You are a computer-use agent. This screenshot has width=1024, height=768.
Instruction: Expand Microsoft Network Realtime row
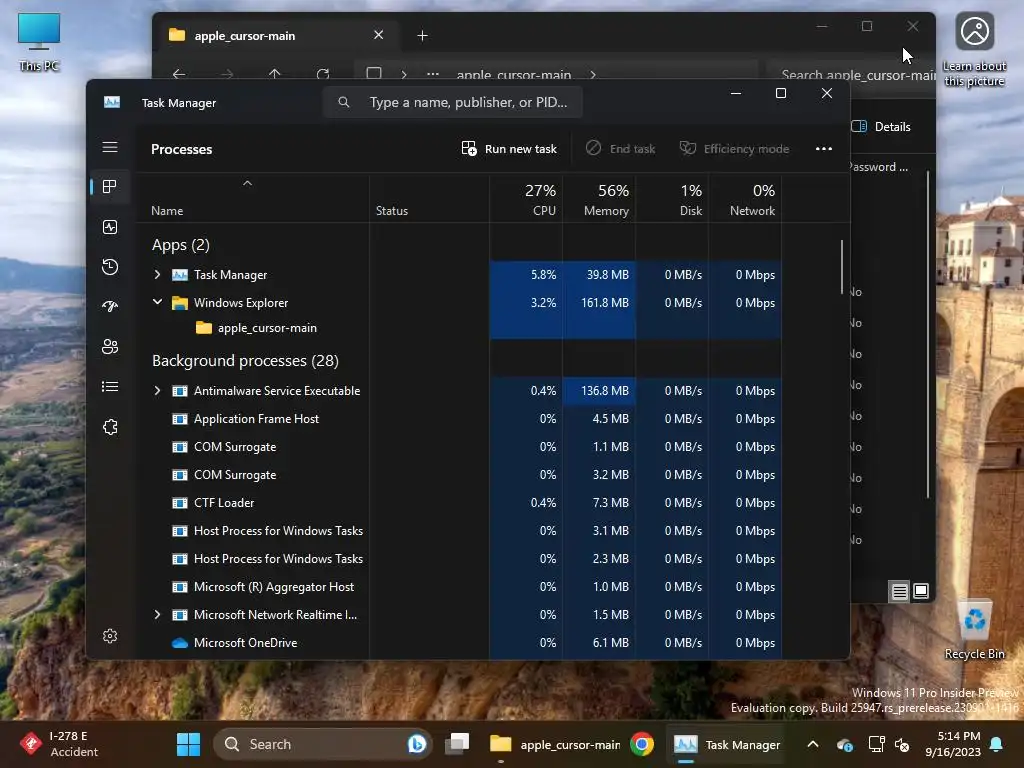pyautogui.click(x=157, y=615)
